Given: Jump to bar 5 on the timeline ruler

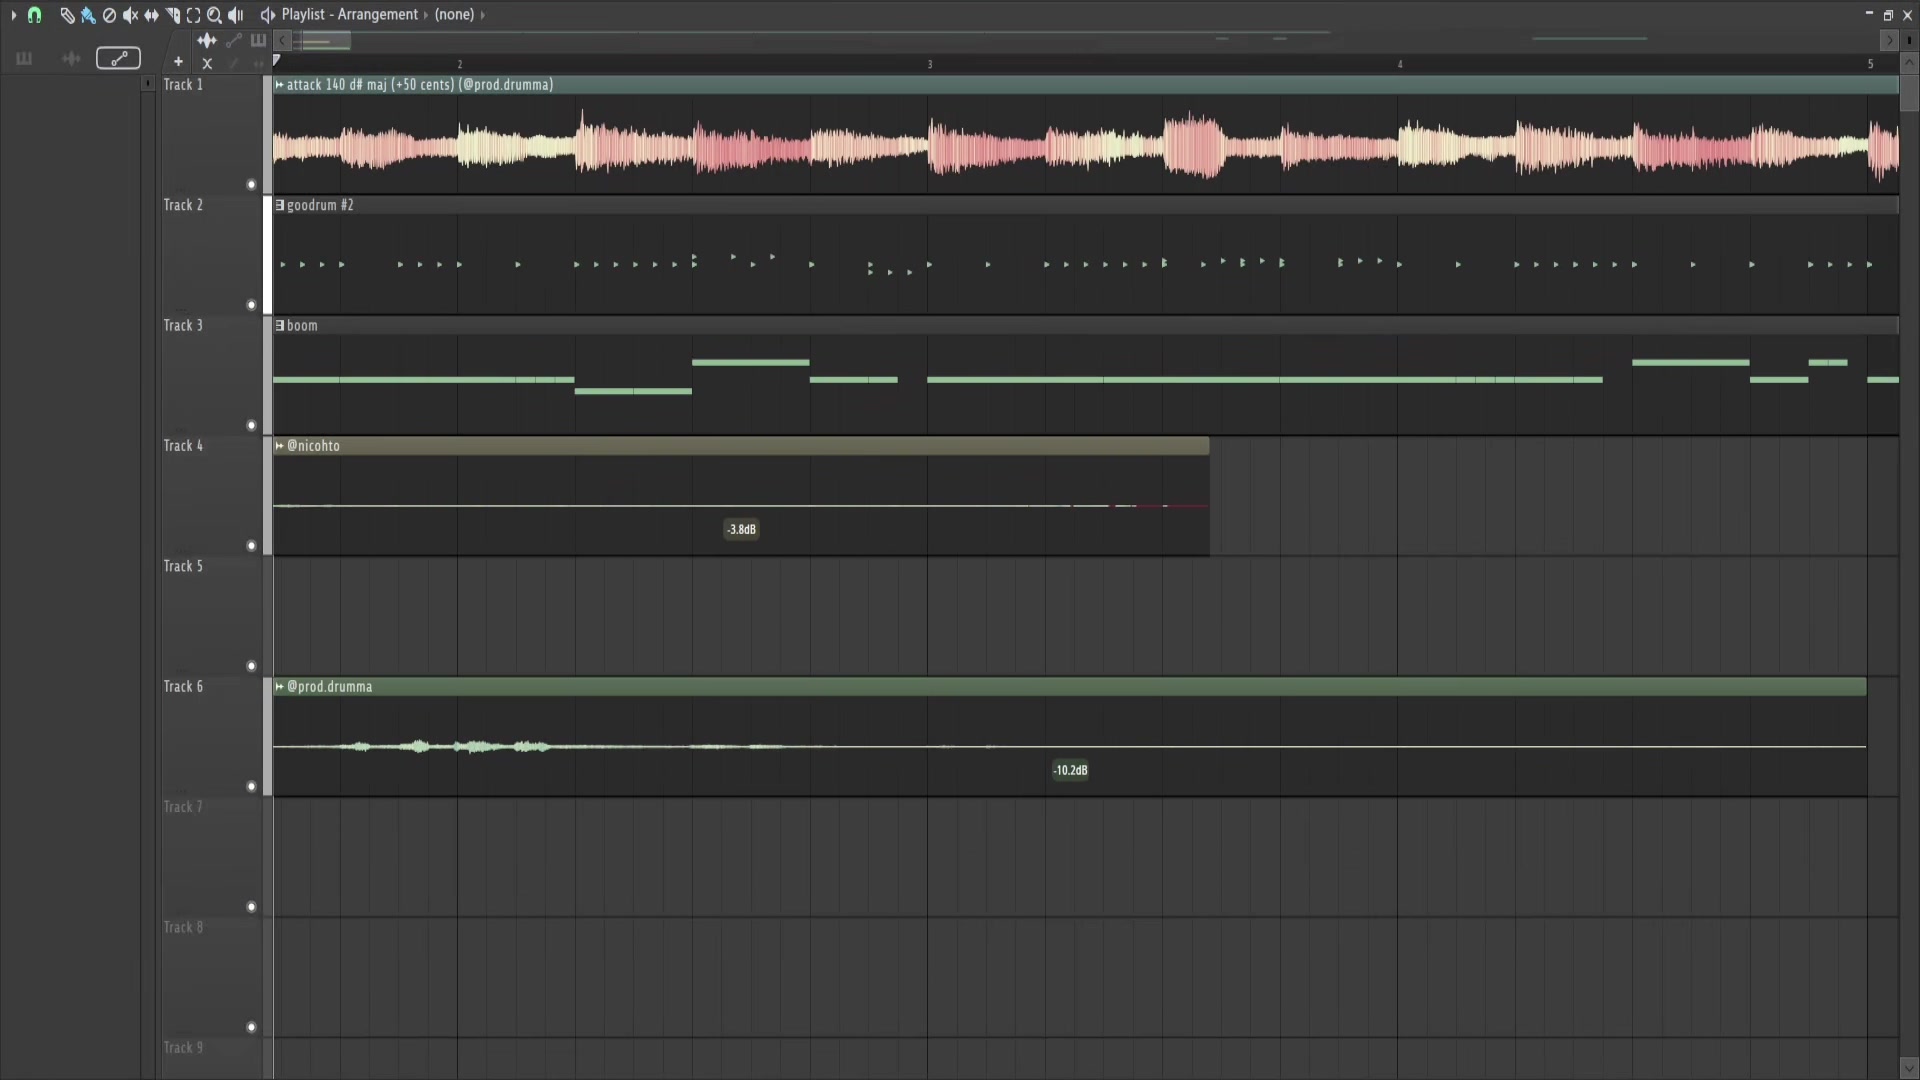Looking at the screenshot, I should pyautogui.click(x=1870, y=64).
